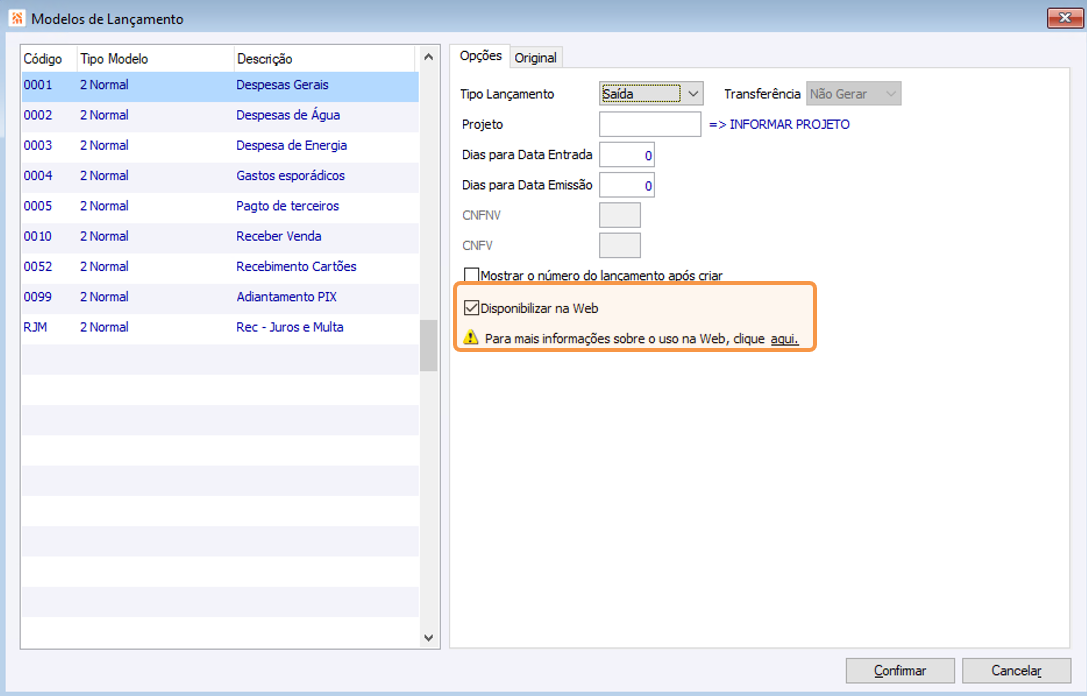Select the Gastos esporádicos row
The height and width of the screenshot is (696, 1087).
click(x=220, y=176)
